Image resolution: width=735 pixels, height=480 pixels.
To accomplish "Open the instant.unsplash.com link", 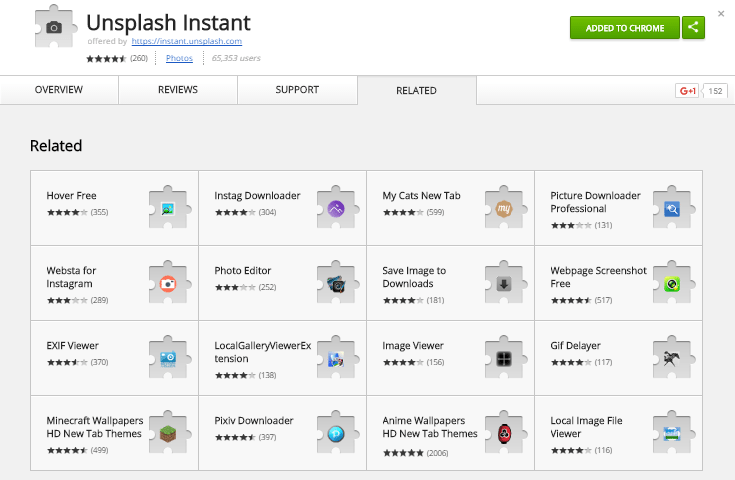I will [x=187, y=41].
